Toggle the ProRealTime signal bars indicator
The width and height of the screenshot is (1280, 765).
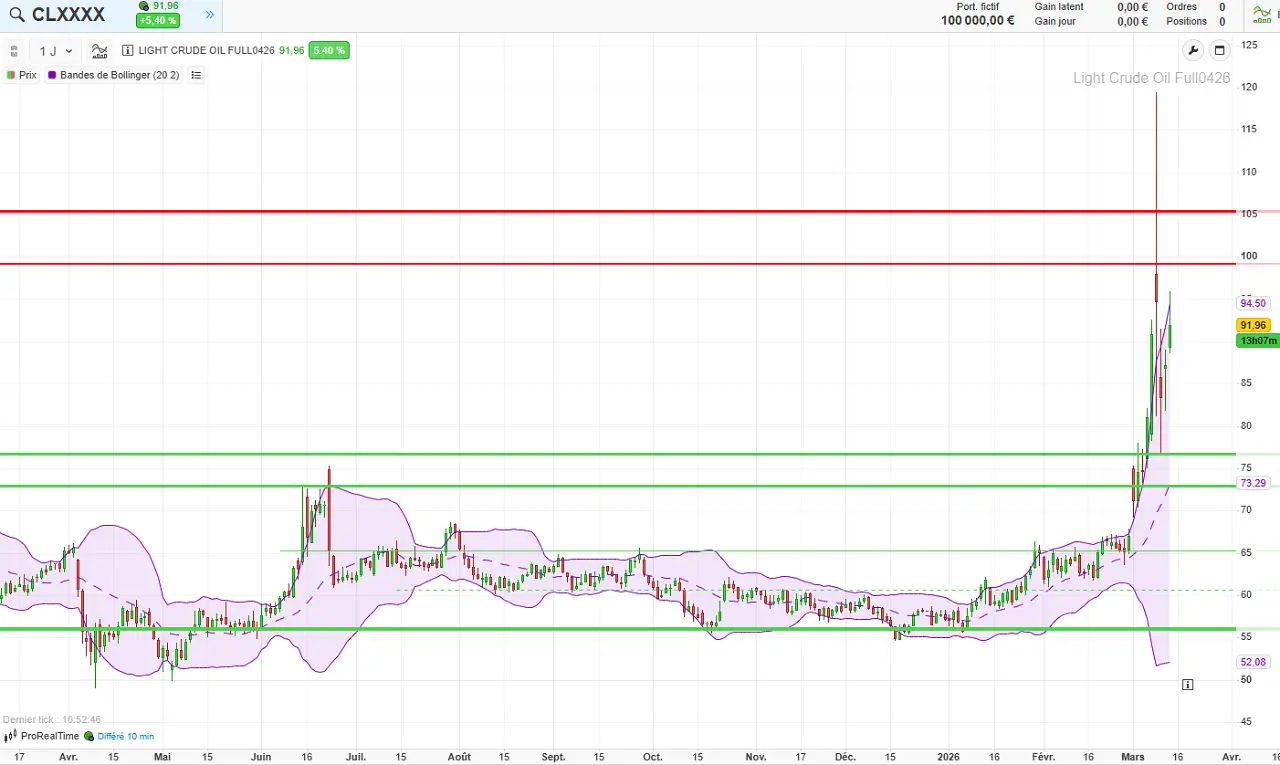[x=10, y=736]
